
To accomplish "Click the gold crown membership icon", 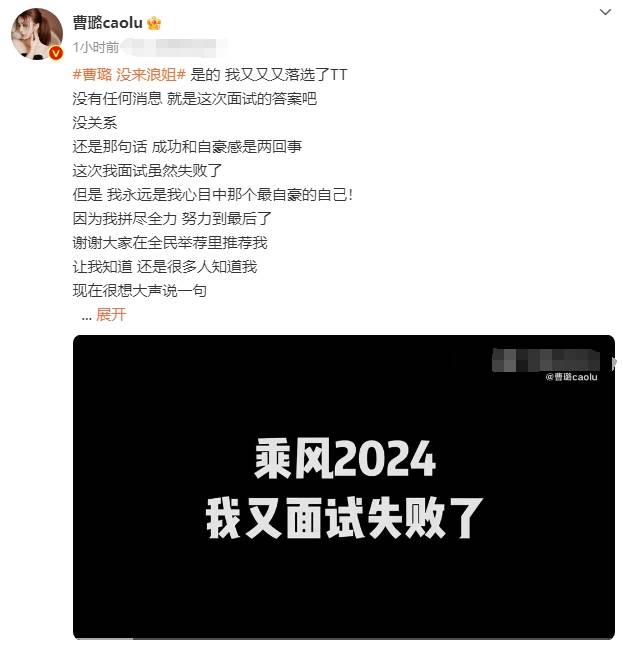I will point(154,23).
